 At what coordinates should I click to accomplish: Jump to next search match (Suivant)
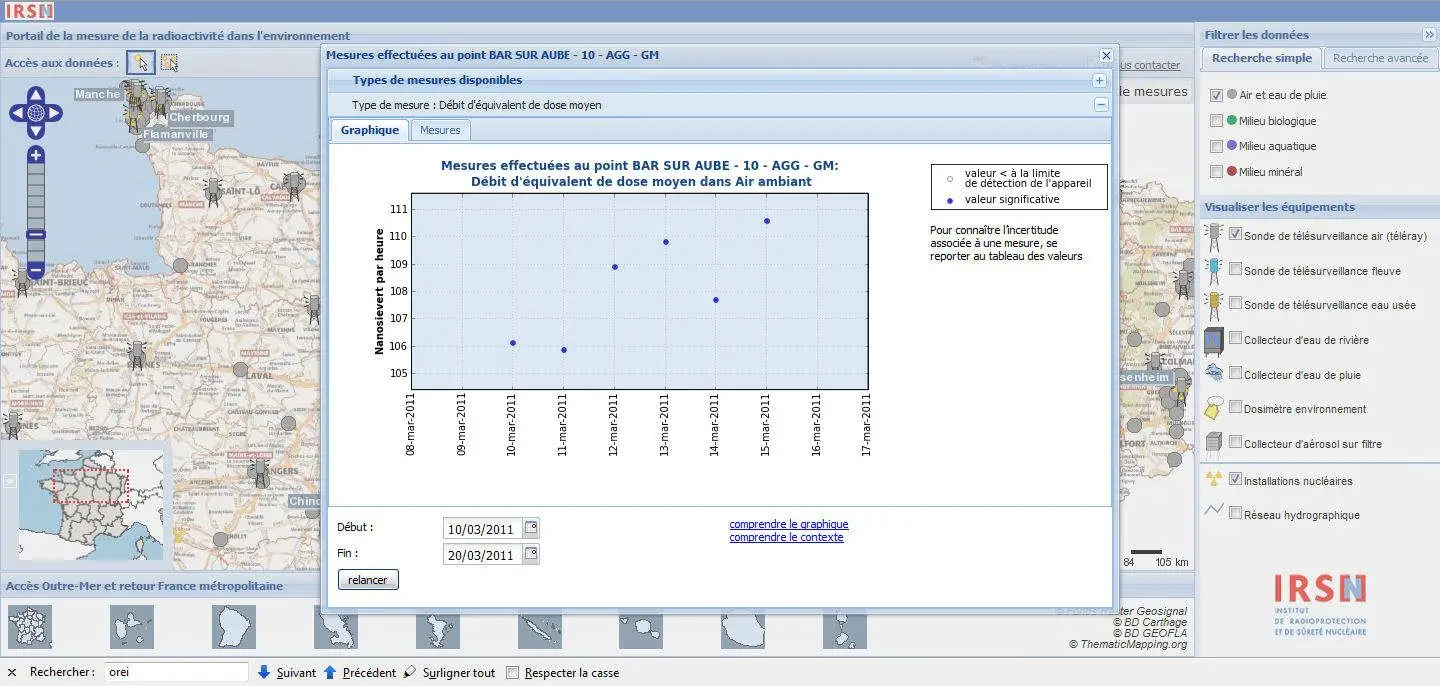287,673
